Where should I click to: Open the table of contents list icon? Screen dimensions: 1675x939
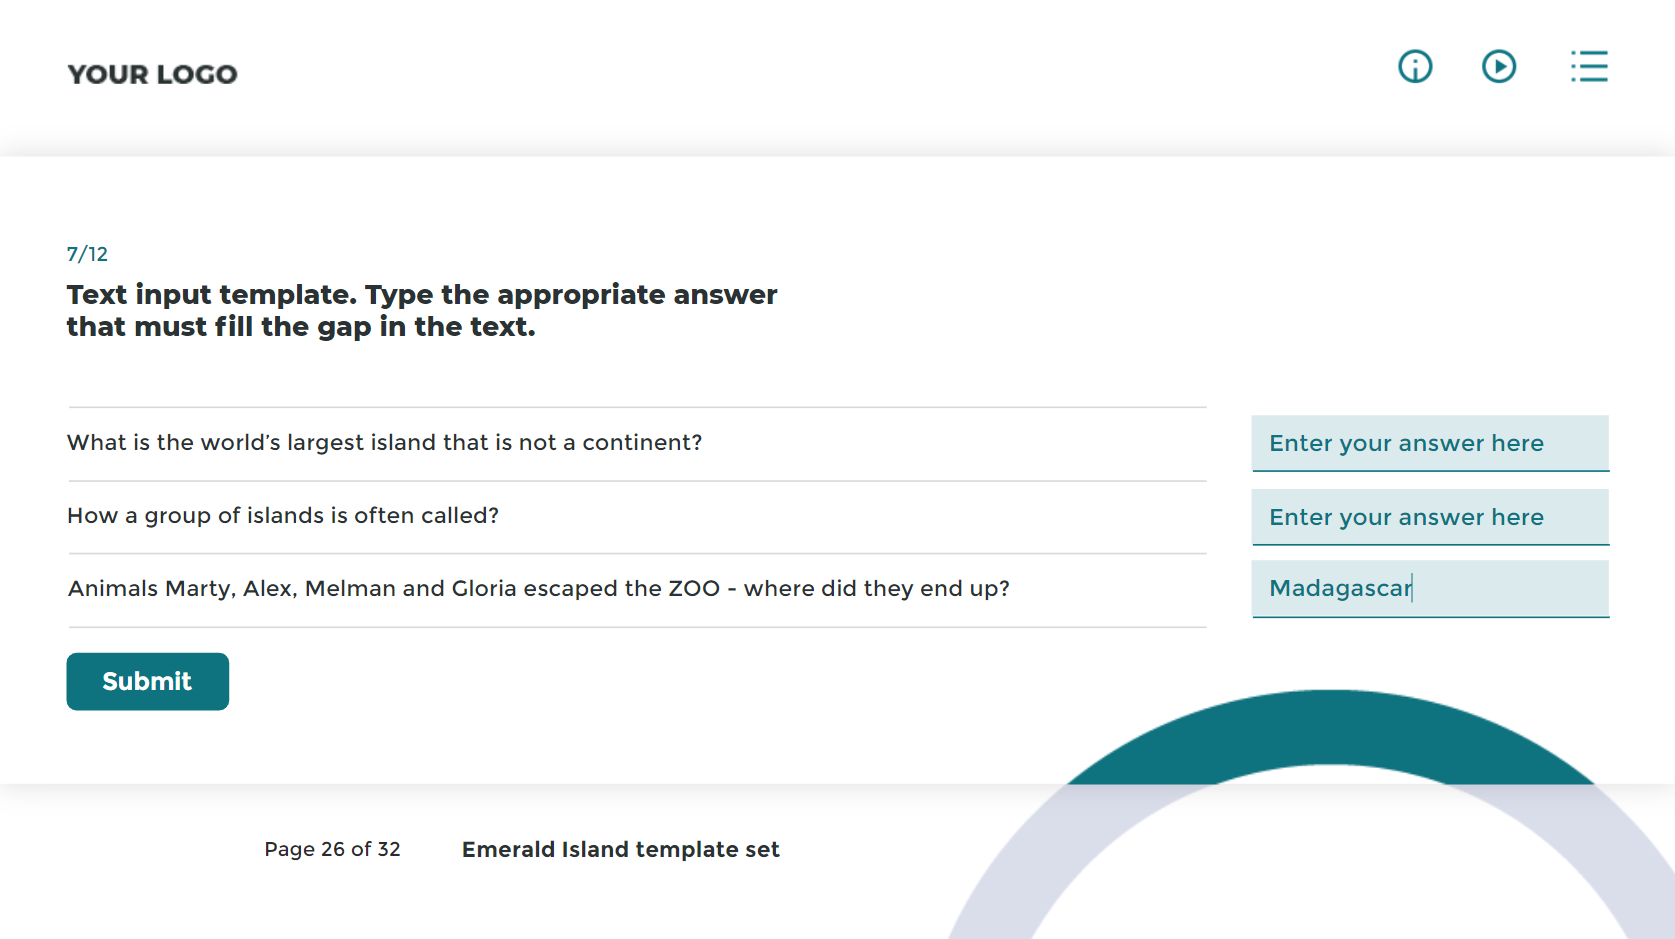point(1589,67)
